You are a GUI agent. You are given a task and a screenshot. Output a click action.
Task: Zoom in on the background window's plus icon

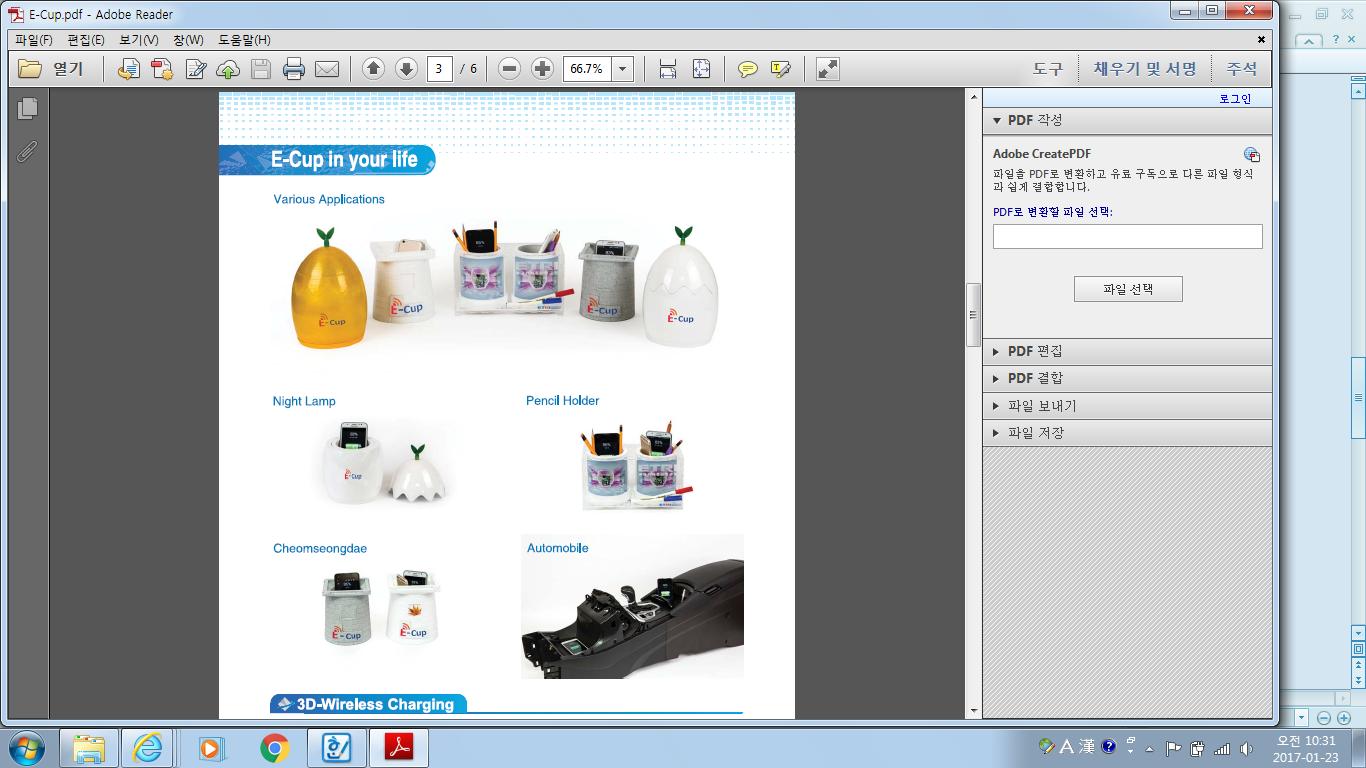point(1343,718)
